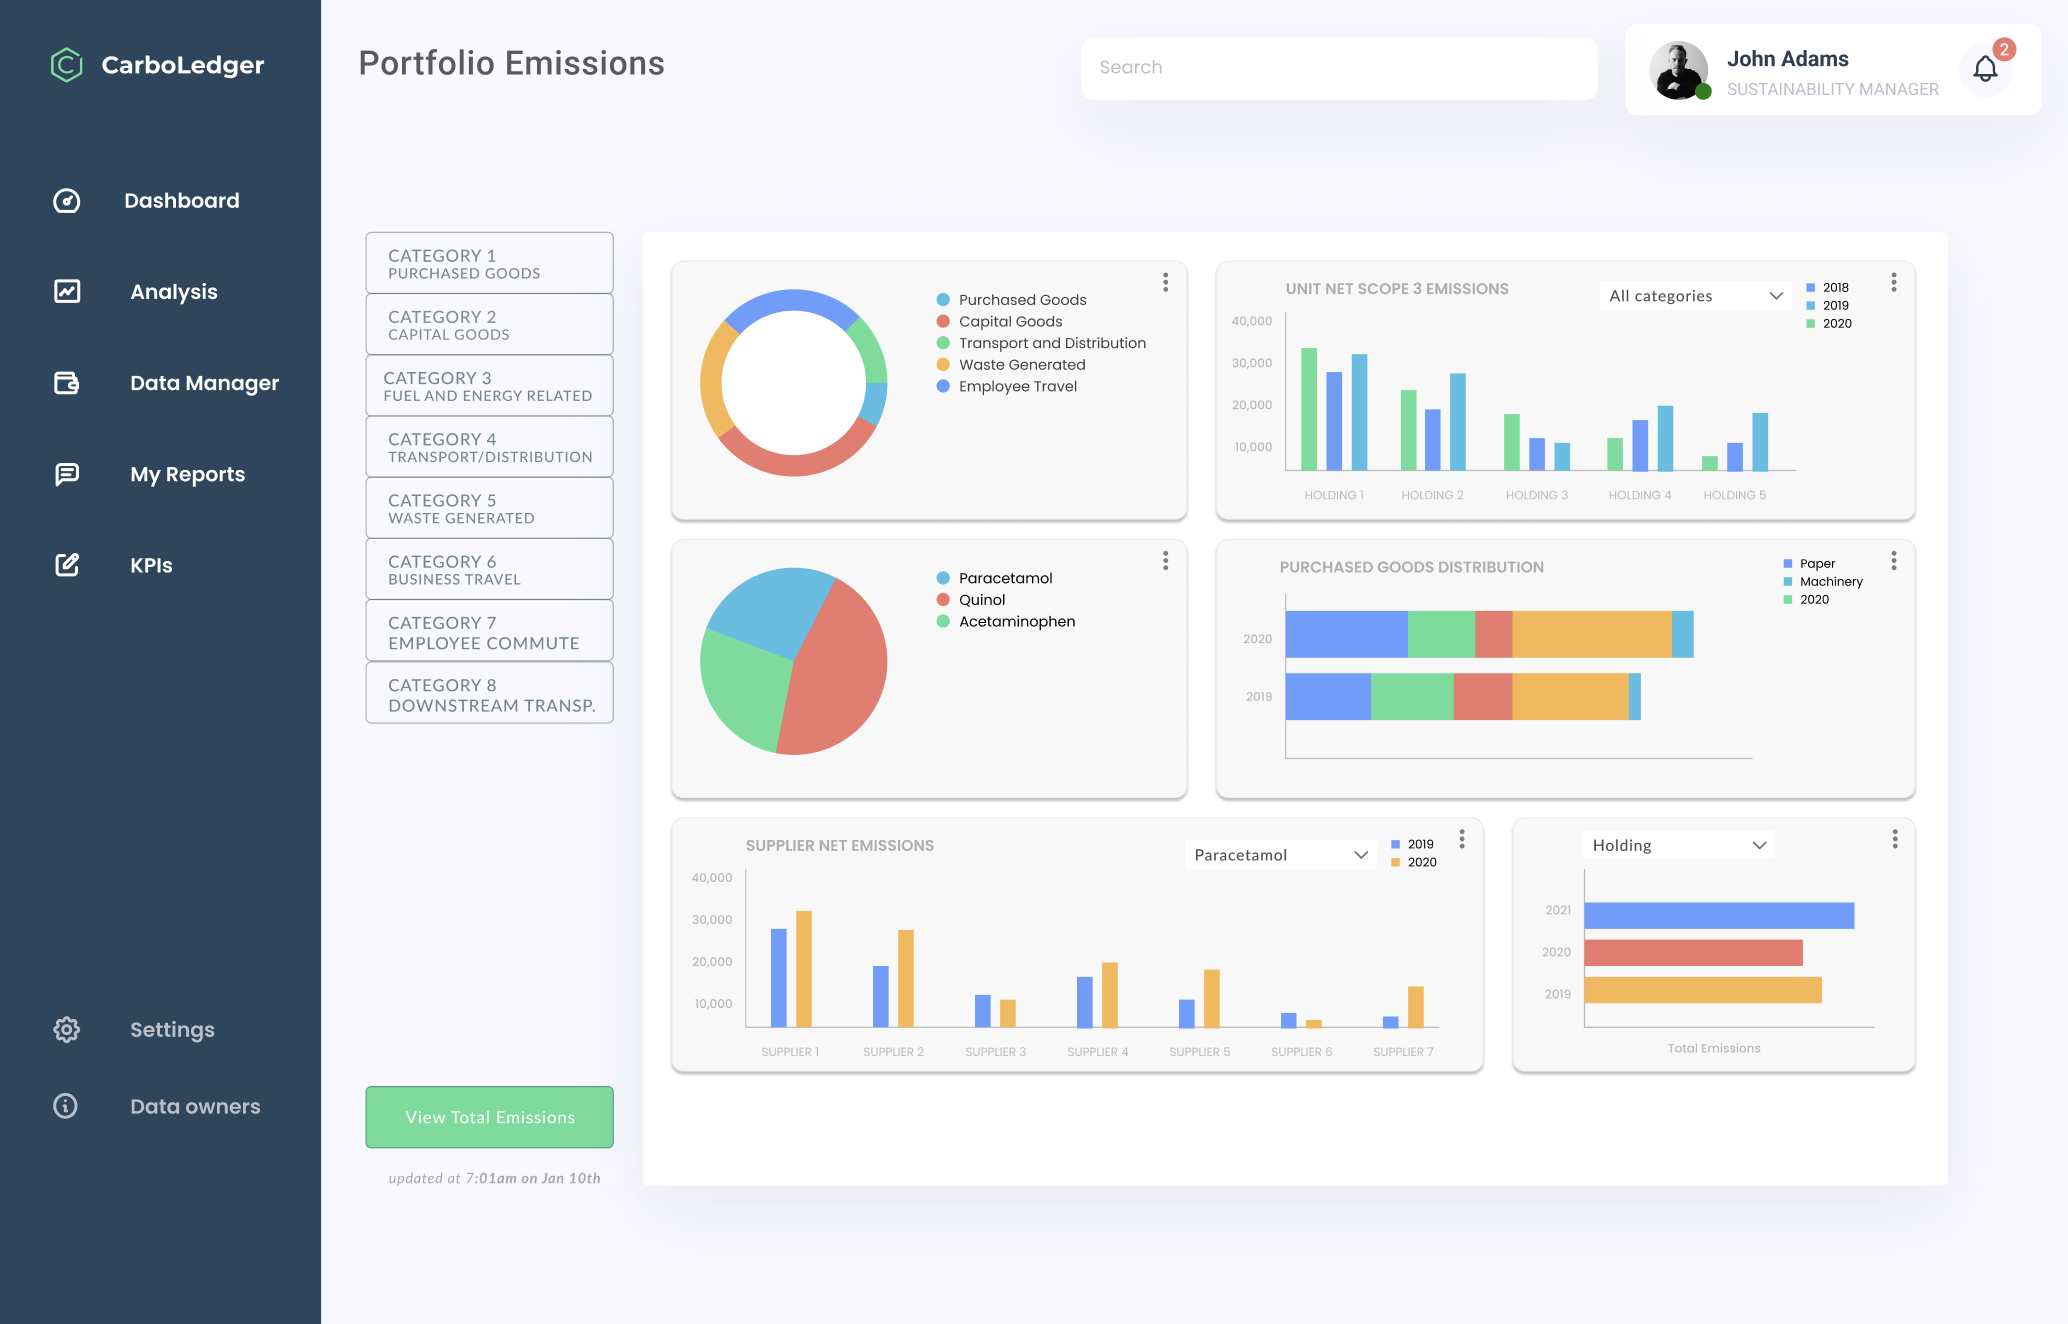
Task: Click the CarboLedger logo icon
Action: pyautogui.click(x=66, y=63)
